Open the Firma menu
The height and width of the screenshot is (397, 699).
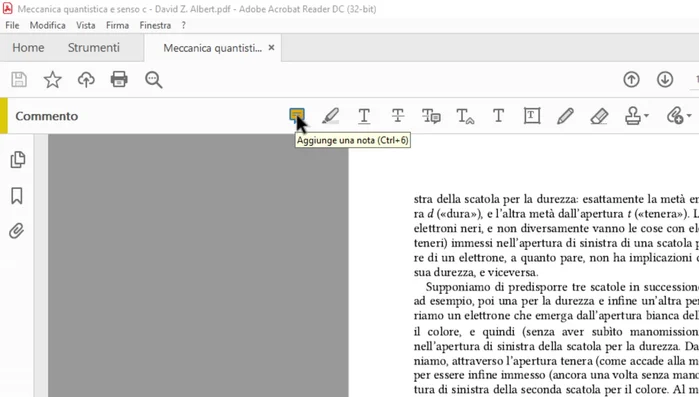pos(117,25)
